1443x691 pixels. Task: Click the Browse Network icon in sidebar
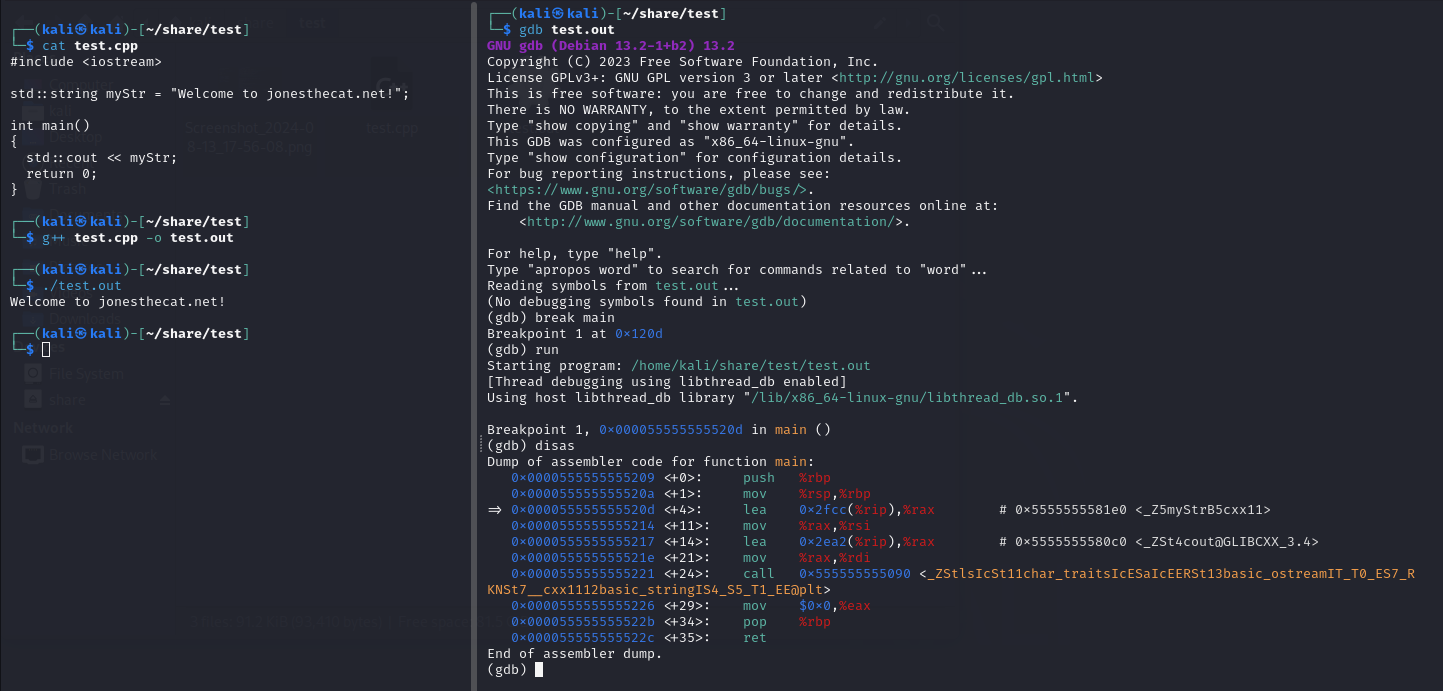tap(33, 455)
